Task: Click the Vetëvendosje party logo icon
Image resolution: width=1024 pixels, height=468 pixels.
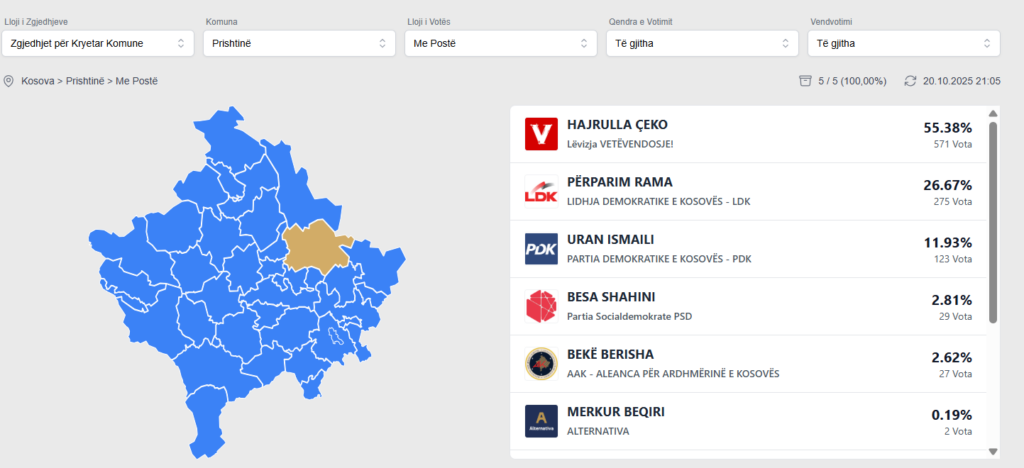Action: pos(541,134)
